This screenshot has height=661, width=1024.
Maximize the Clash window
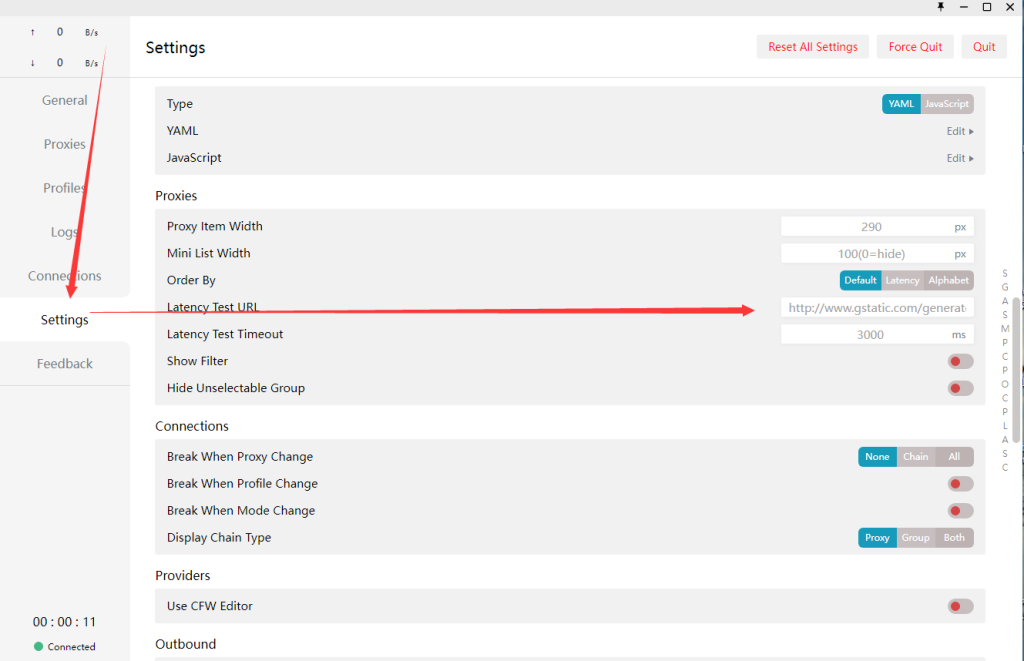click(x=987, y=7)
